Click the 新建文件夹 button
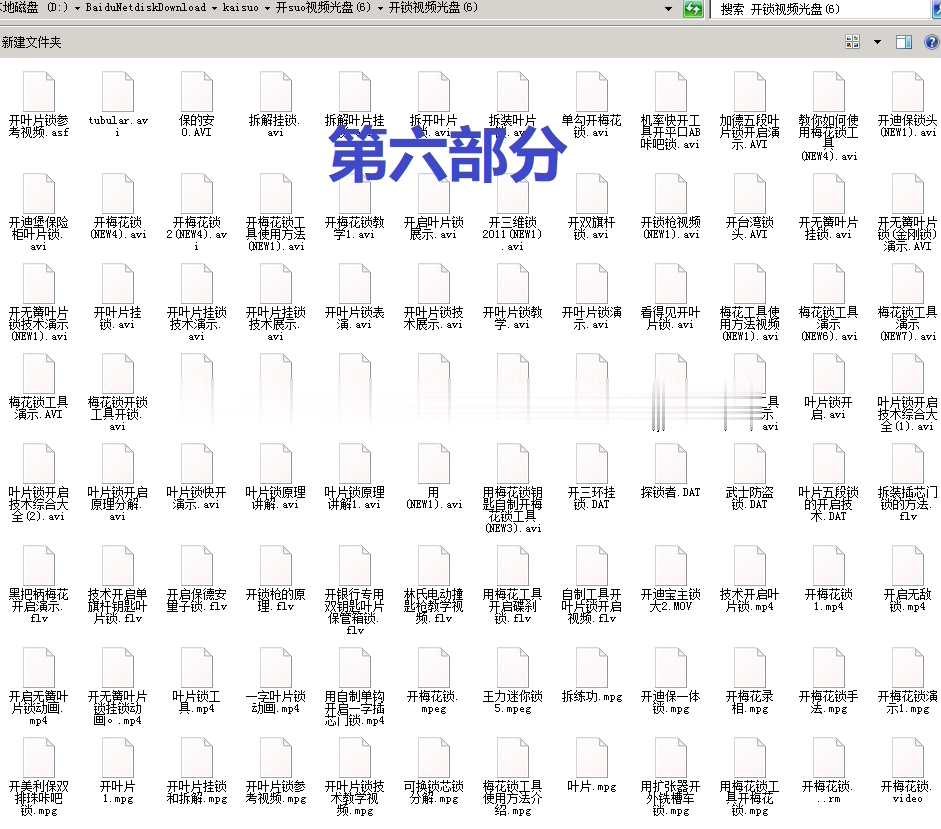Viewport: 941px width, 829px height. coord(31,42)
